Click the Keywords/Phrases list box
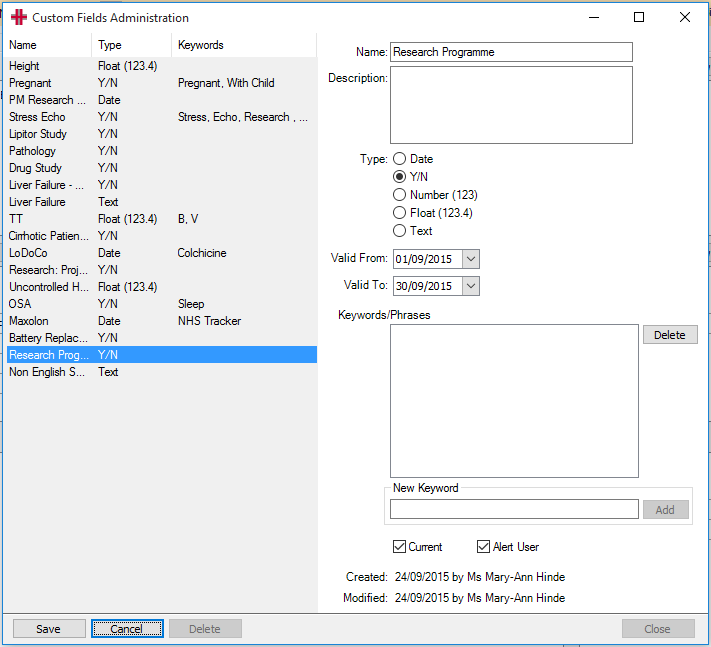 [514, 401]
